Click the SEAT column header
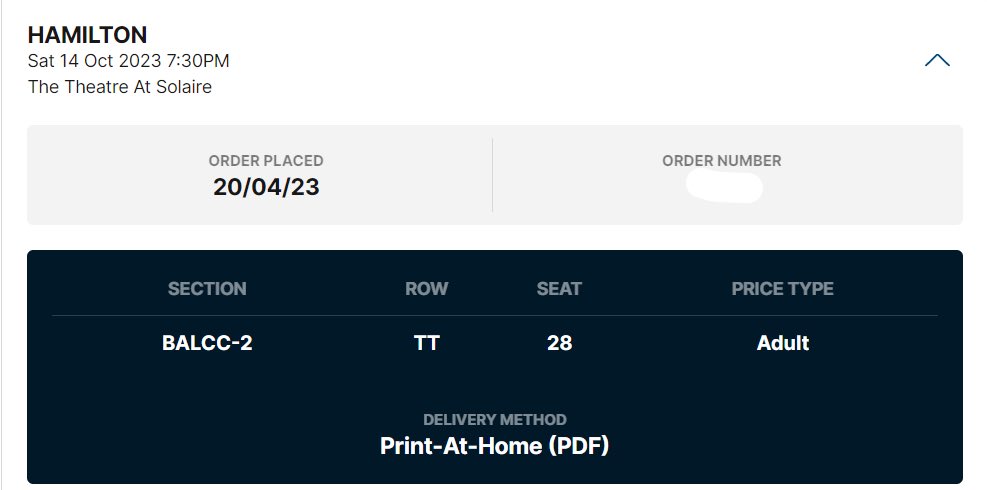 point(559,288)
